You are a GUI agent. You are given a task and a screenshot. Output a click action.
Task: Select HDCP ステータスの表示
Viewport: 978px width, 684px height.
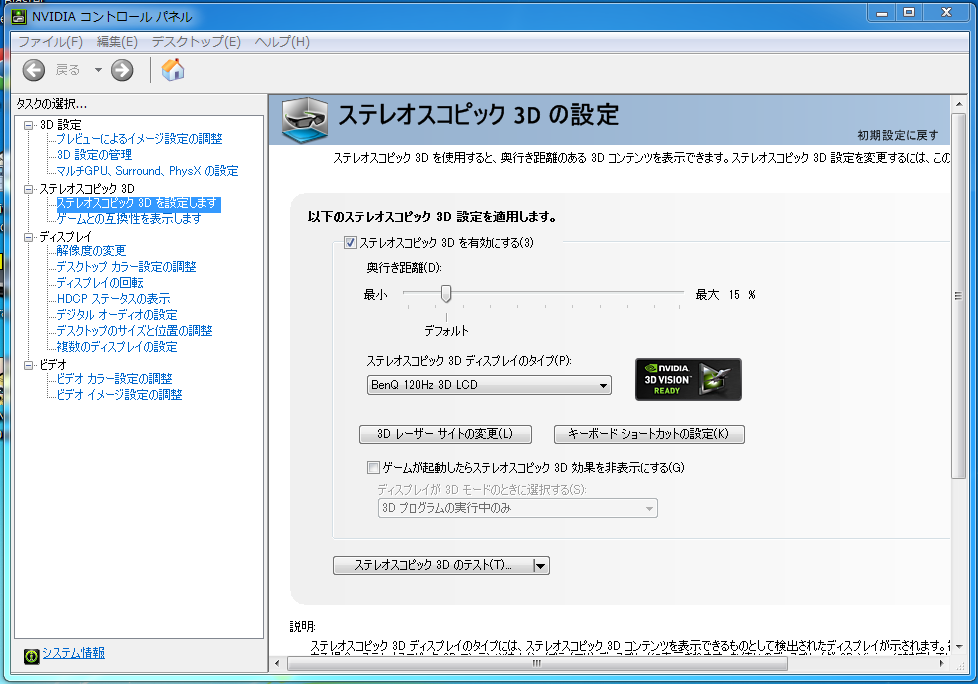(114, 299)
